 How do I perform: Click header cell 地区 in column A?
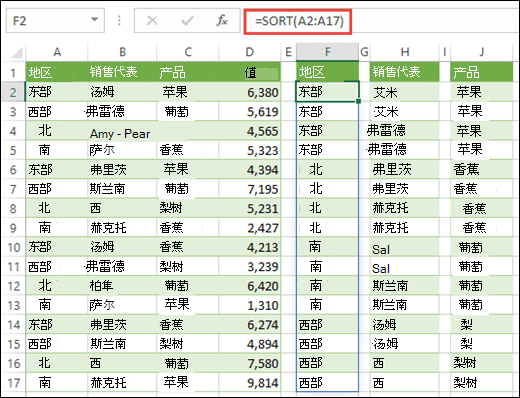pyautogui.click(x=57, y=72)
